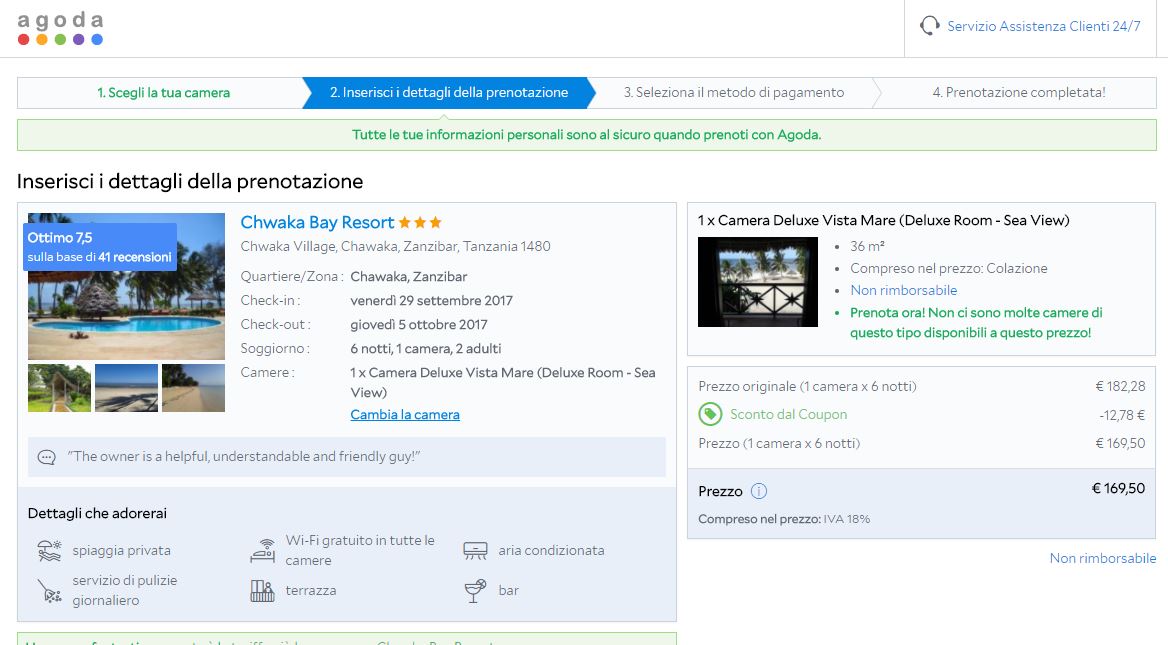
Task: Click the owner is helpful review quote
Action: click(x=244, y=457)
